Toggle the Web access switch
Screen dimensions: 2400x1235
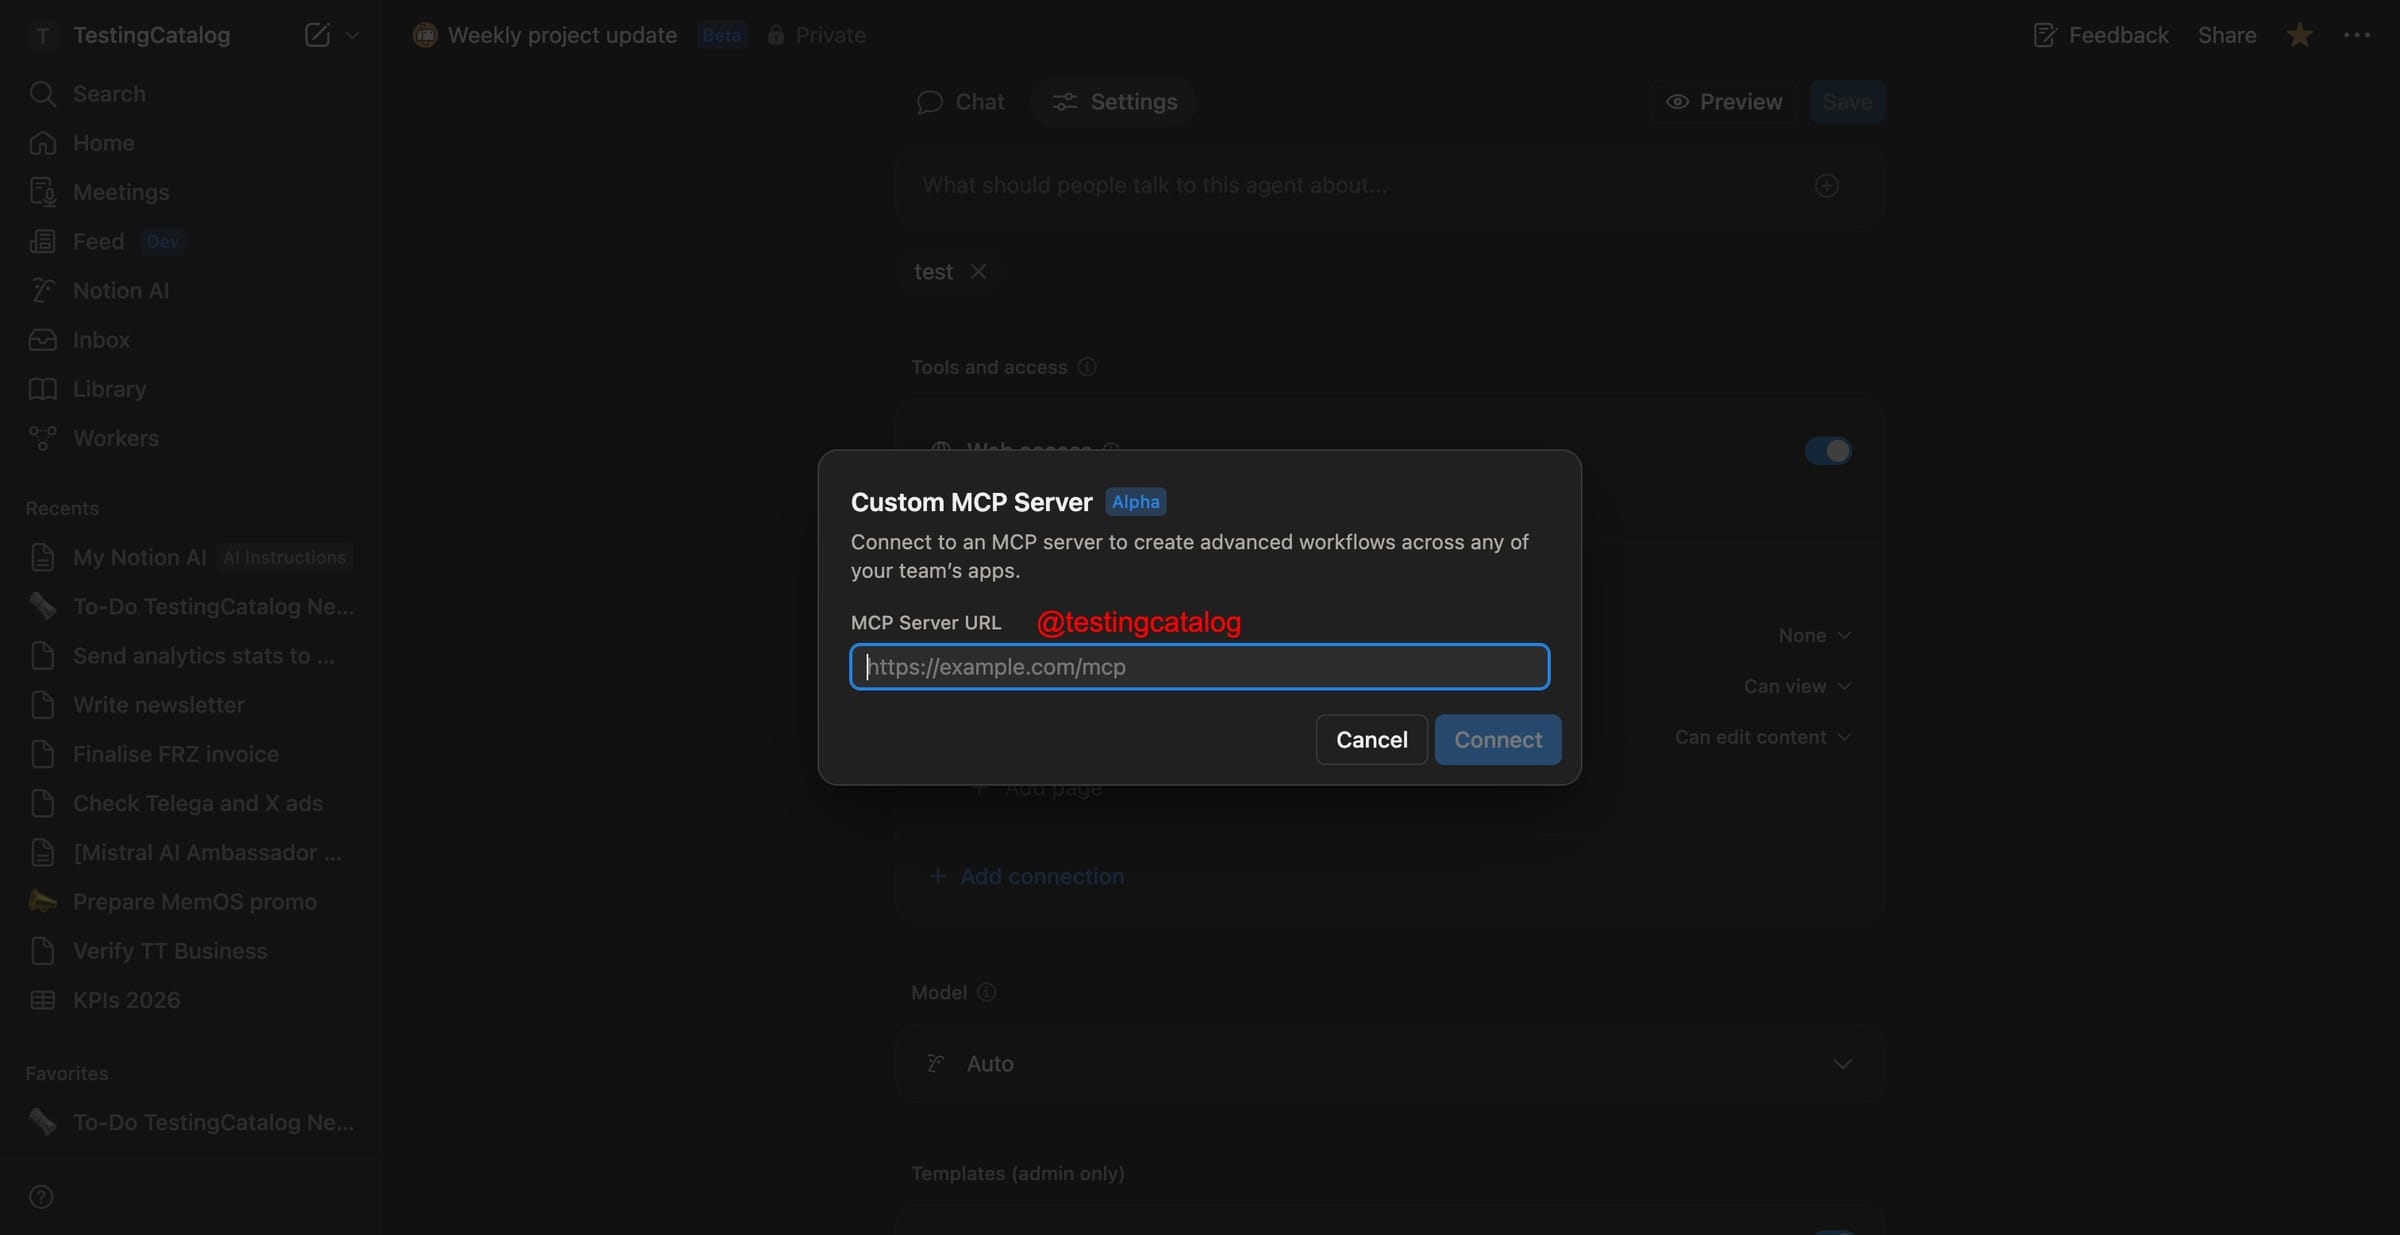pyautogui.click(x=1828, y=451)
